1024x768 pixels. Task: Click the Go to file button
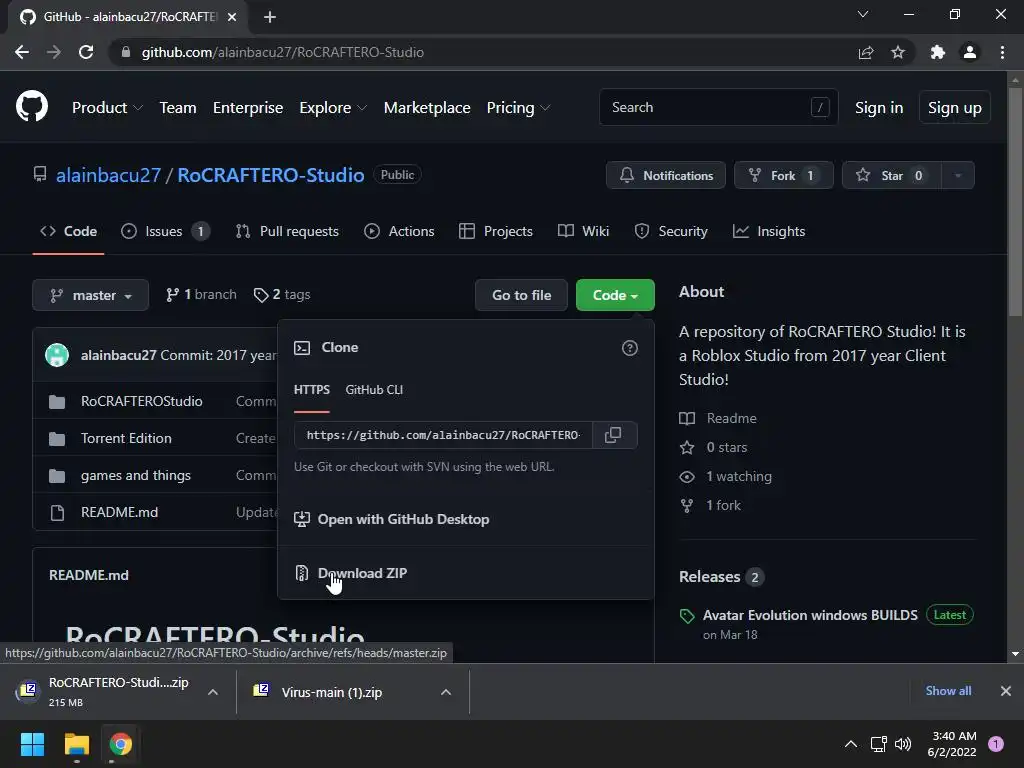pyautogui.click(x=521, y=295)
